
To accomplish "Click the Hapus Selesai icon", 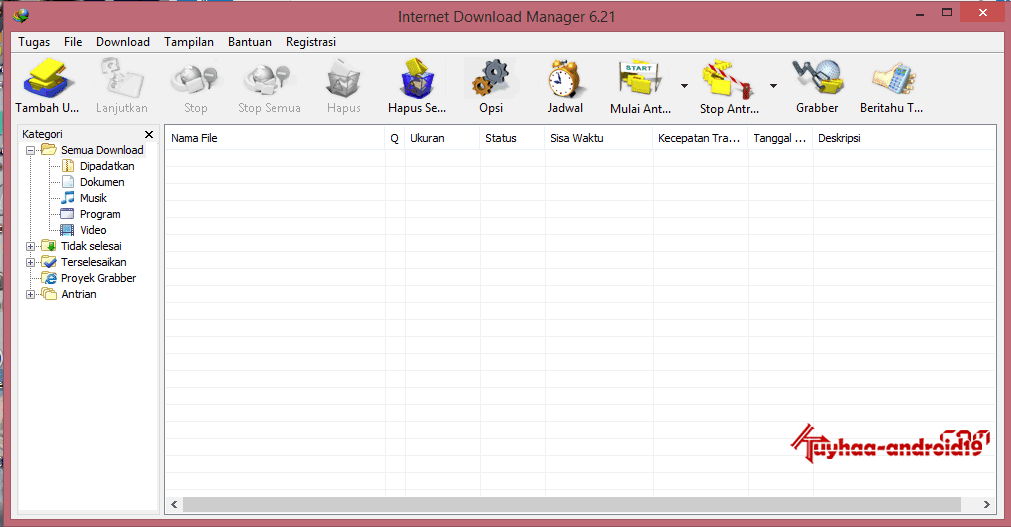I will pos(417,78).
